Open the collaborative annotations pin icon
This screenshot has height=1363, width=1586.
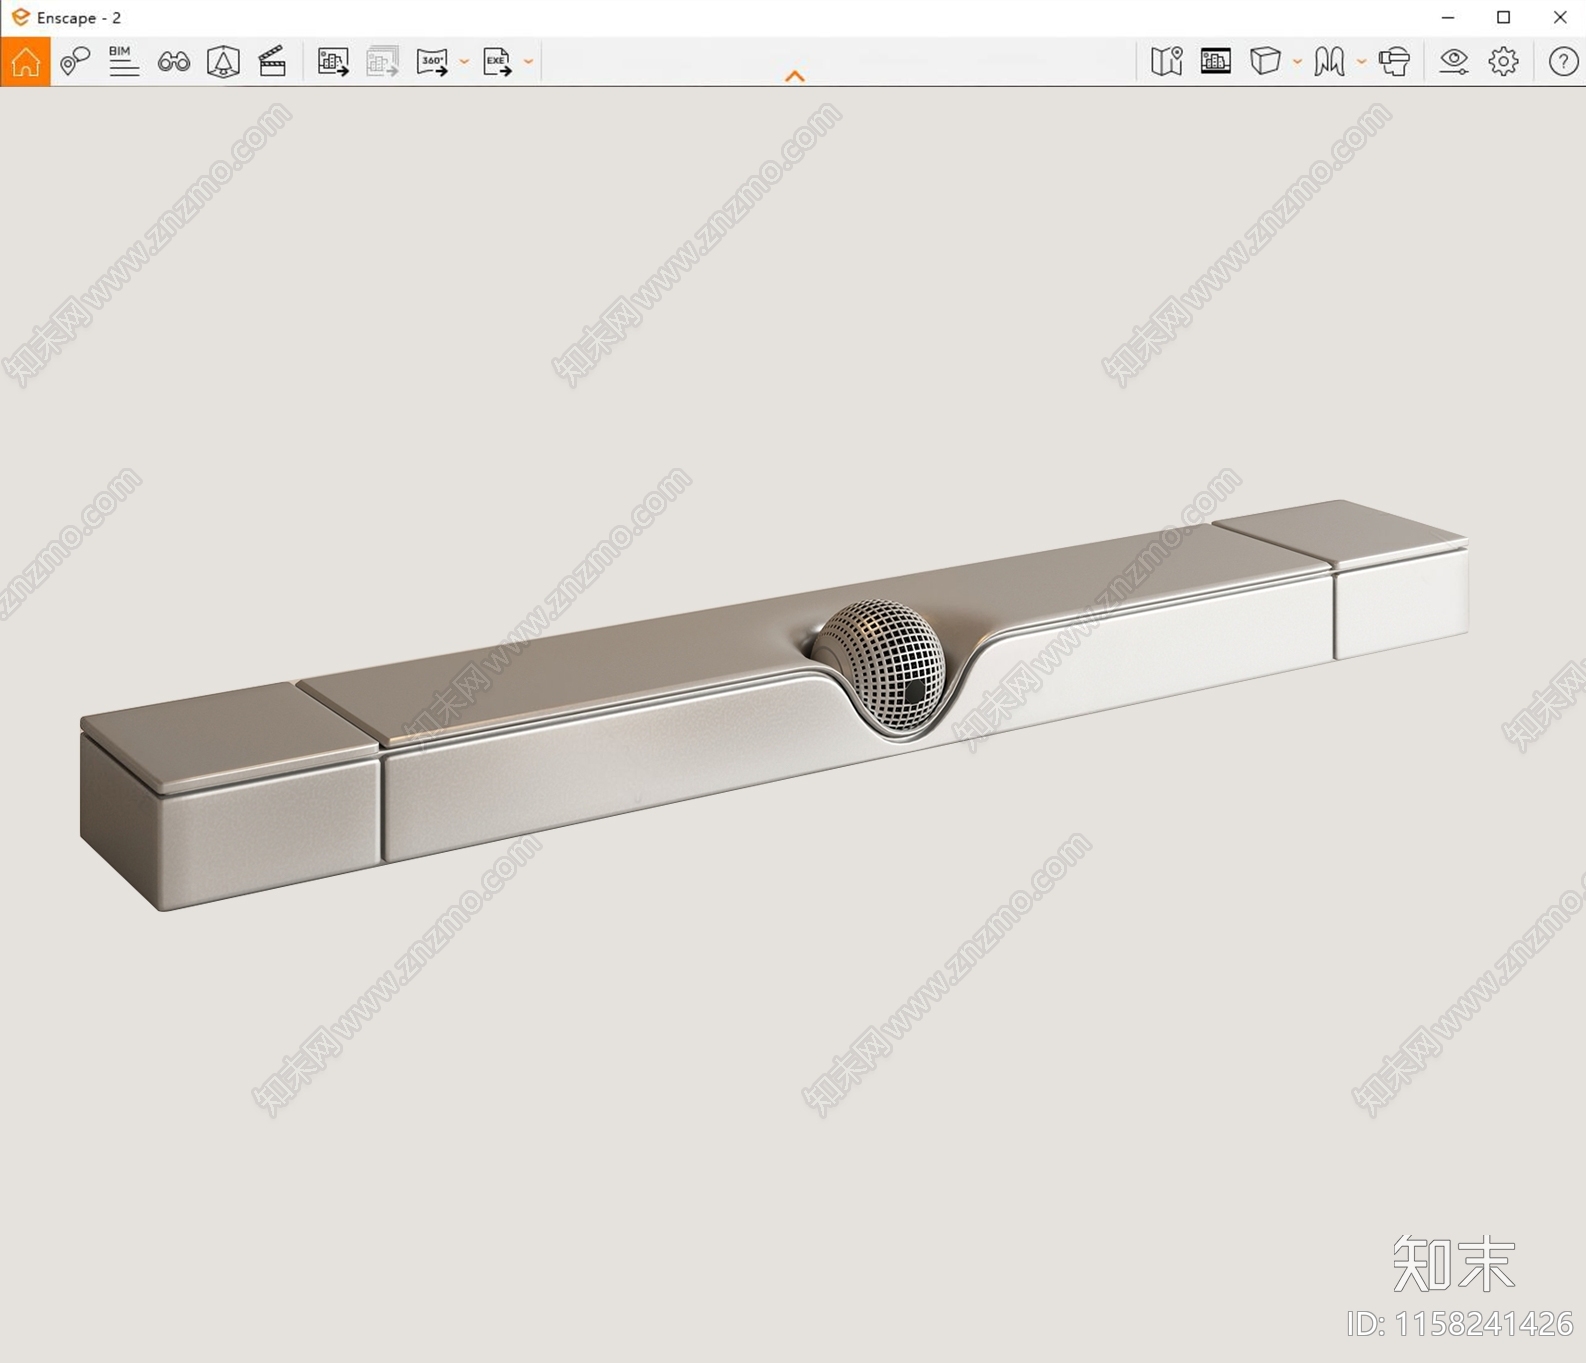click(74, 62)
